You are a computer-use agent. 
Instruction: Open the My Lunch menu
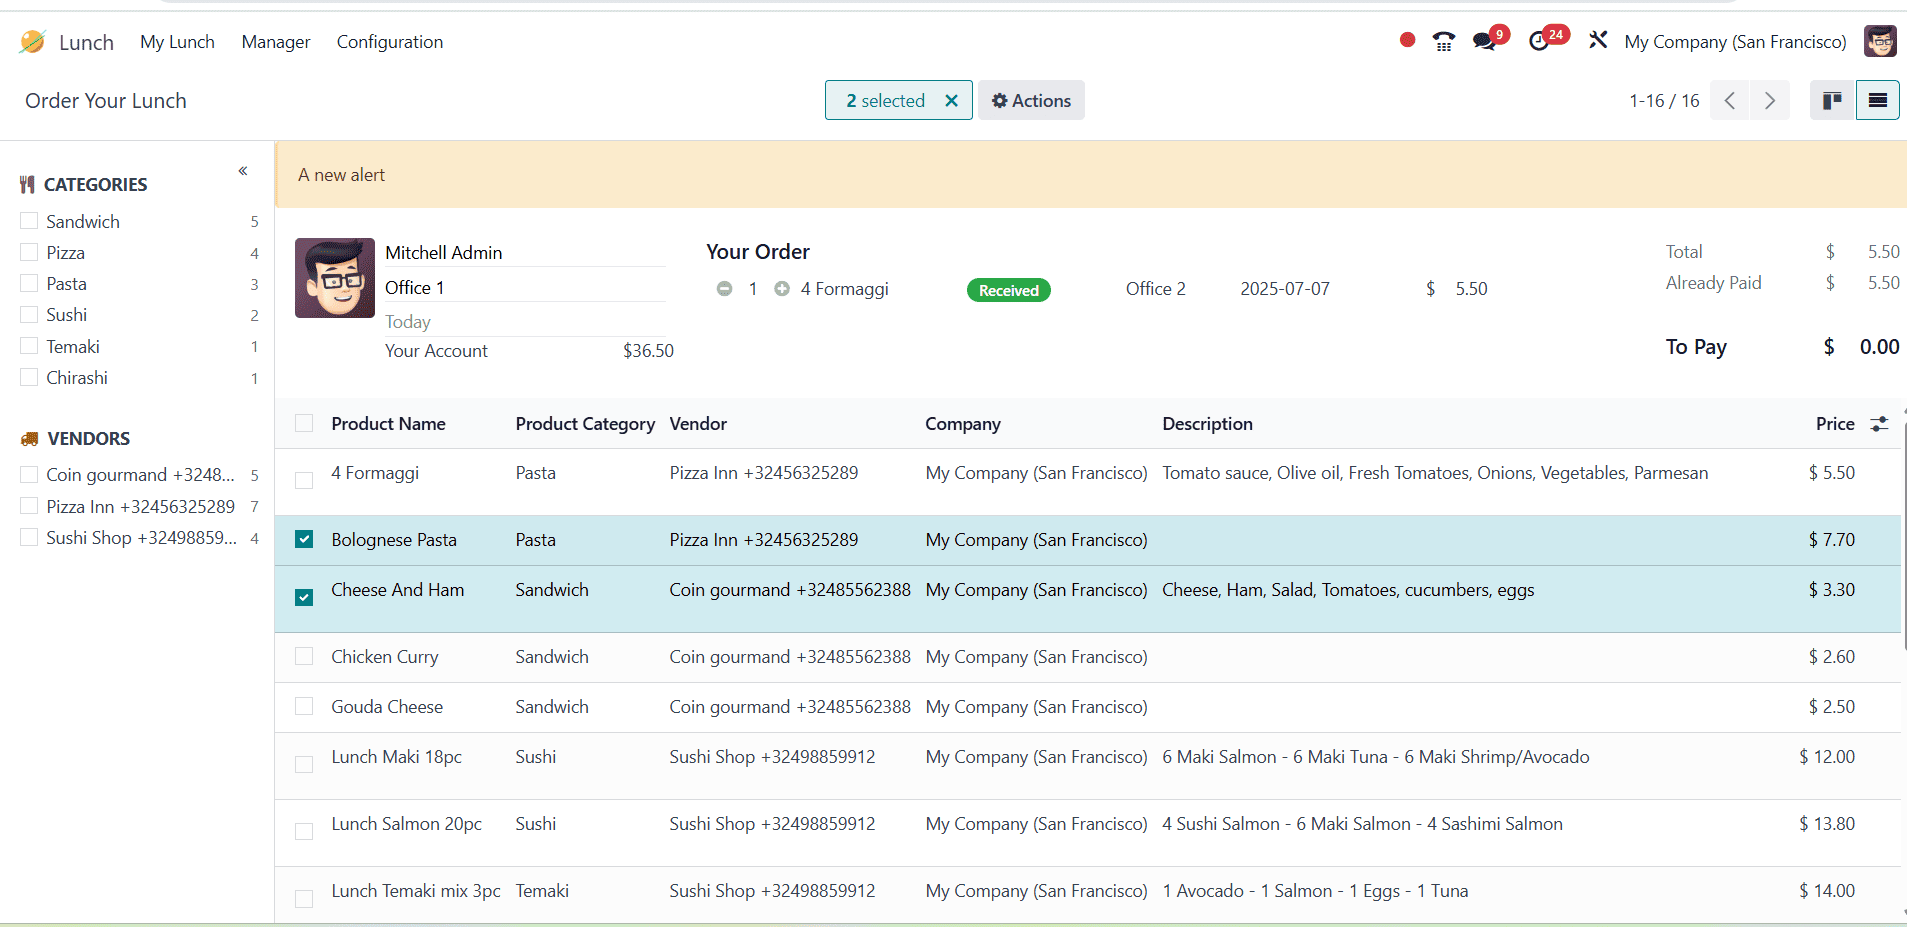click(177, 42)
